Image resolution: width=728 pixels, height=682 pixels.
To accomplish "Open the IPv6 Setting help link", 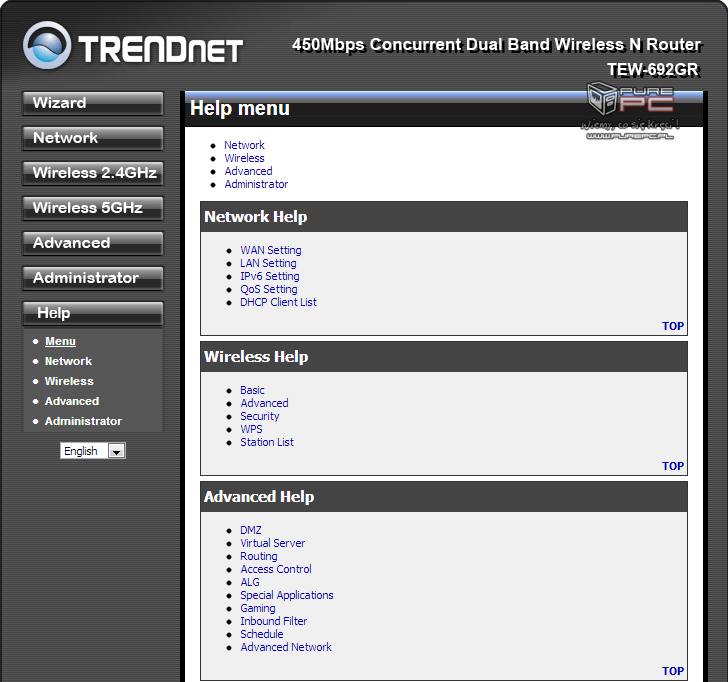I will tap(269, 276).
